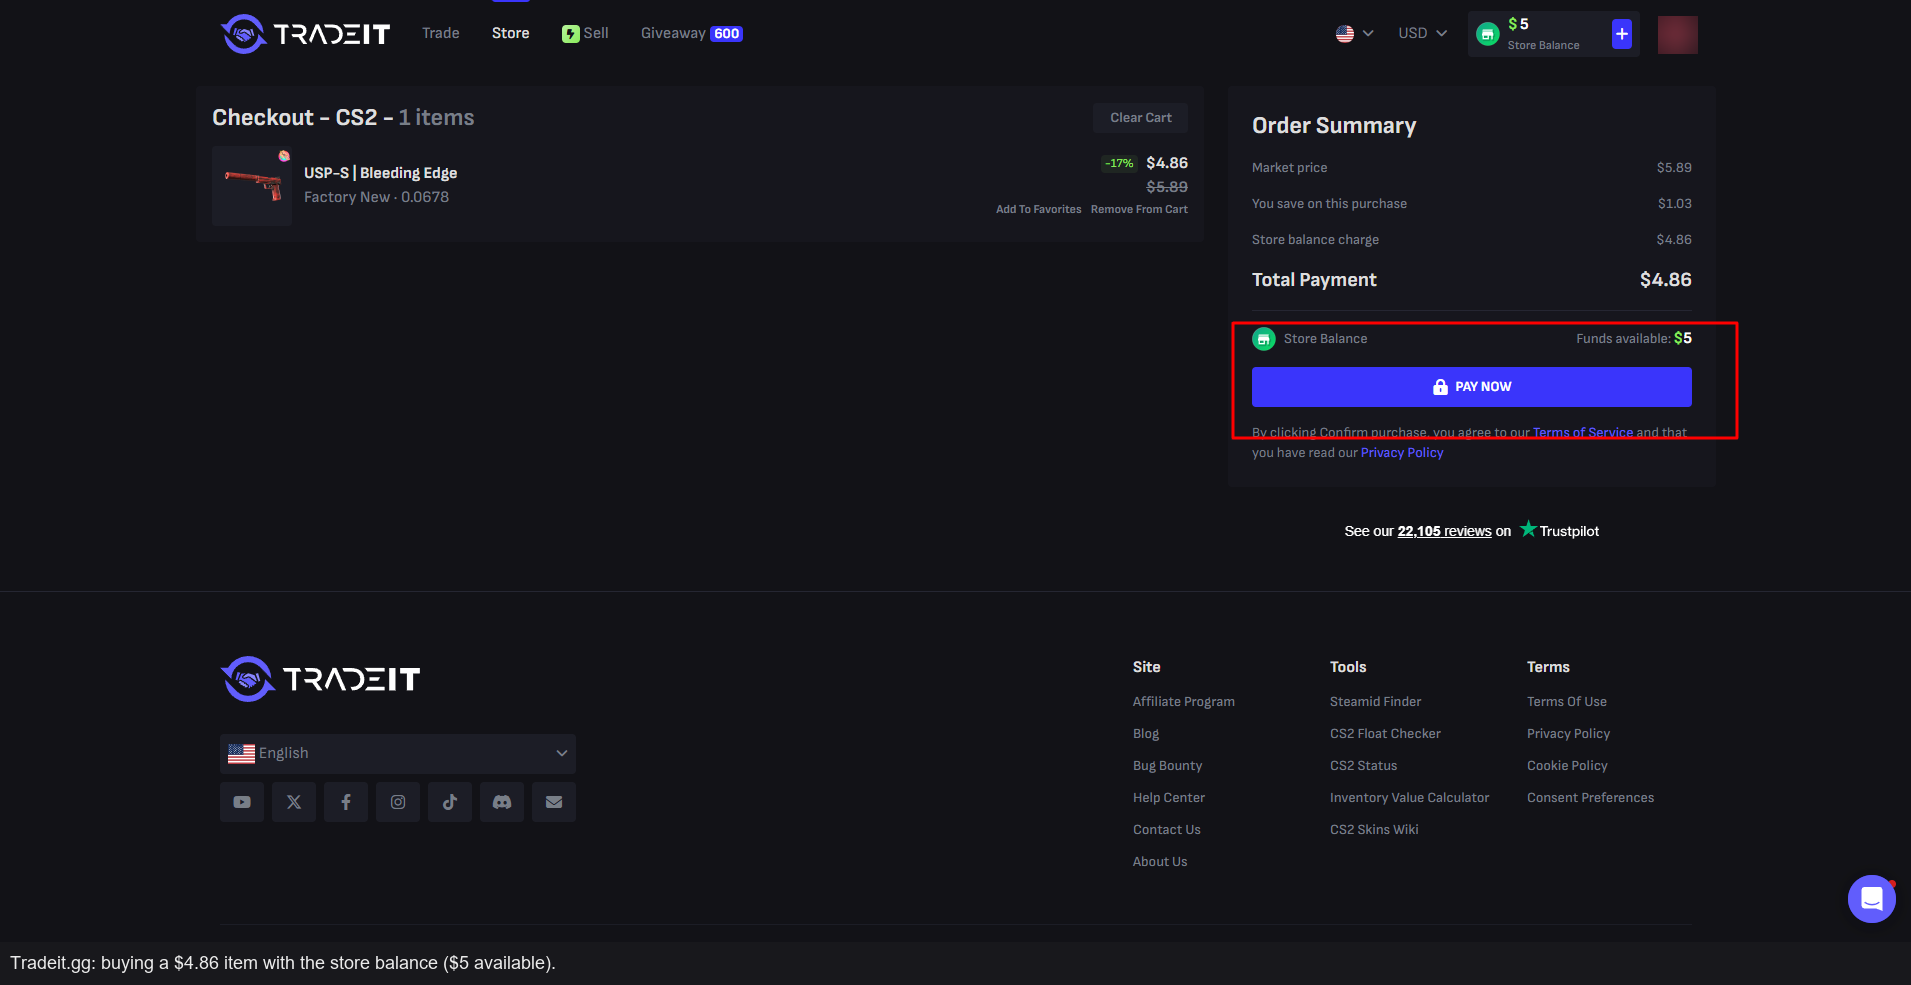Image resolution: width=1911 pixels, height=985 pixels.
Task: Open the USD currency dropdown
Action: pyautogui.click(x=1422, y=33)
